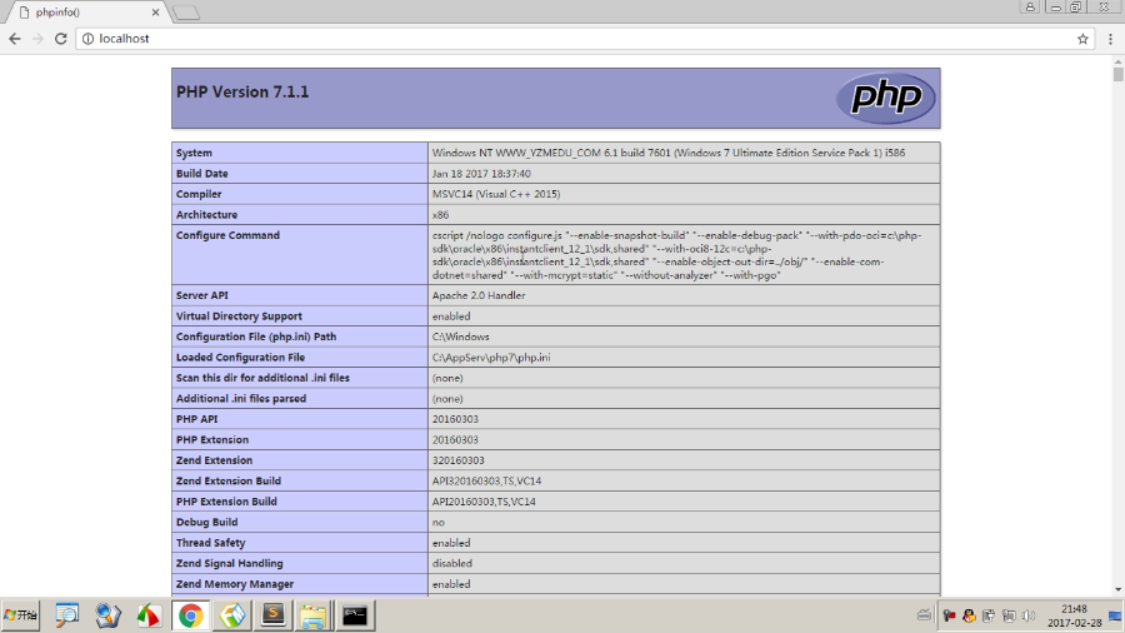Switch to Chrome in the taskbar

190,615
